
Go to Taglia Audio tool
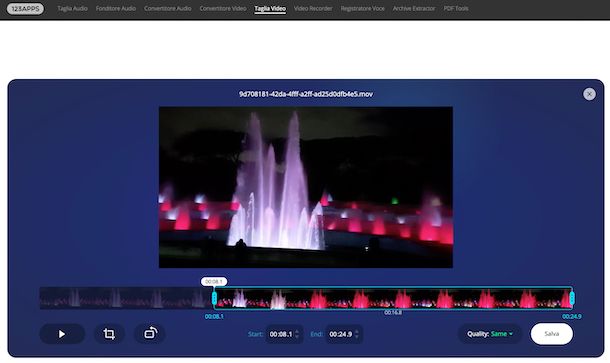click(72, 9)
